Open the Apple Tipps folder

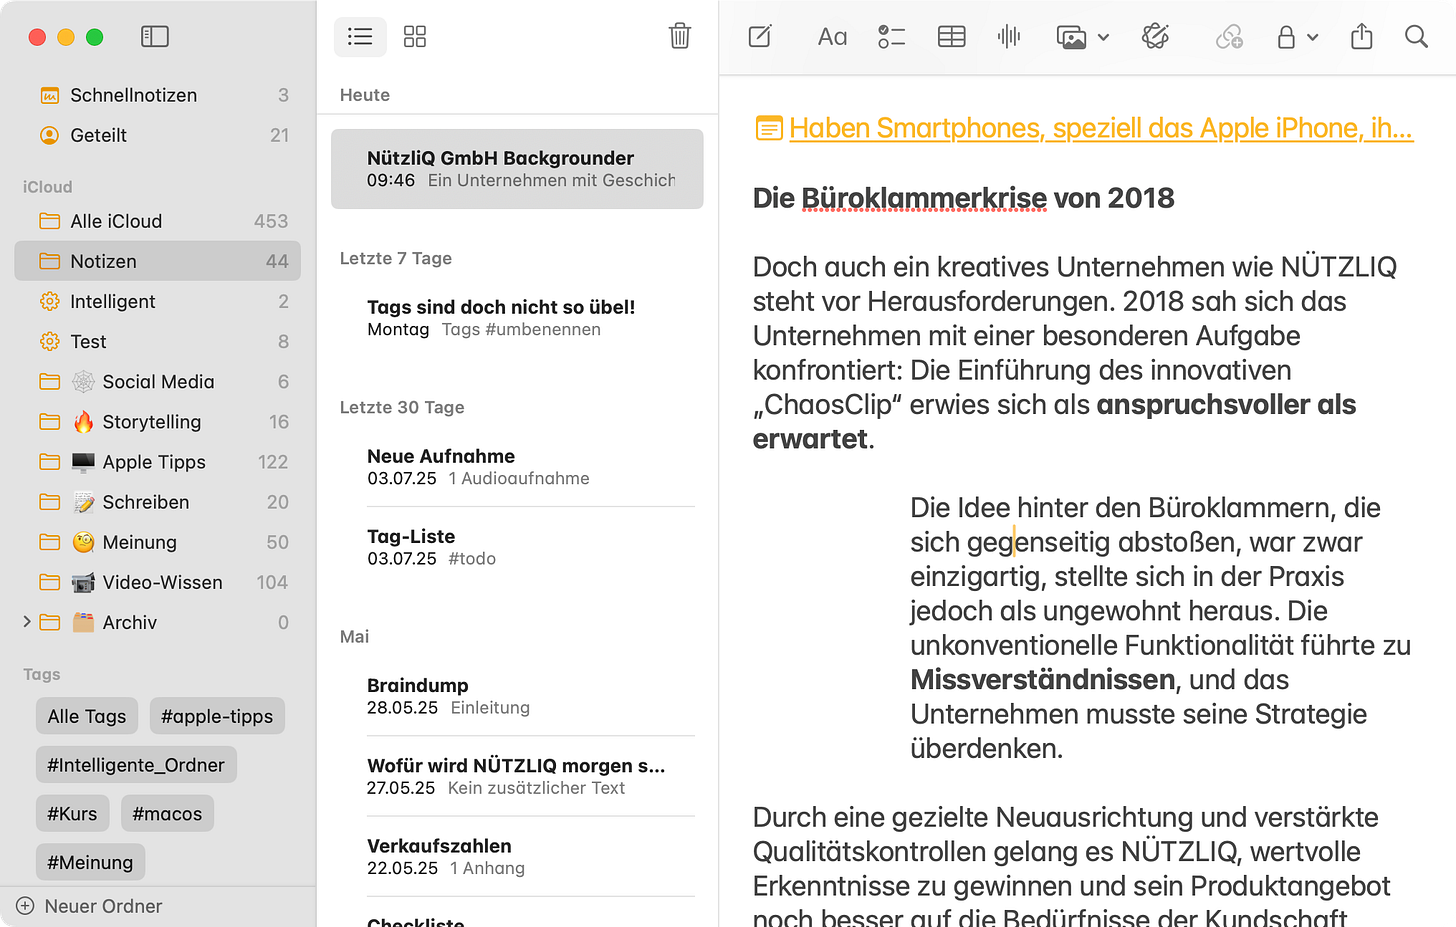[x=158, y=461]
